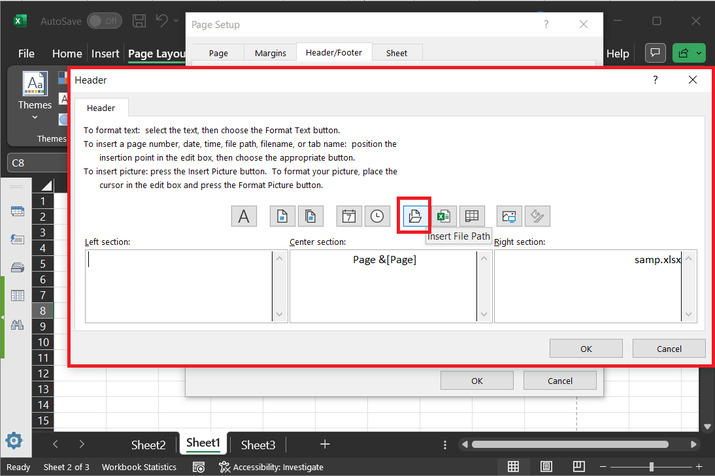
Task: Open the Quick Access undo dropdown arrow
Action: (176, 21)
